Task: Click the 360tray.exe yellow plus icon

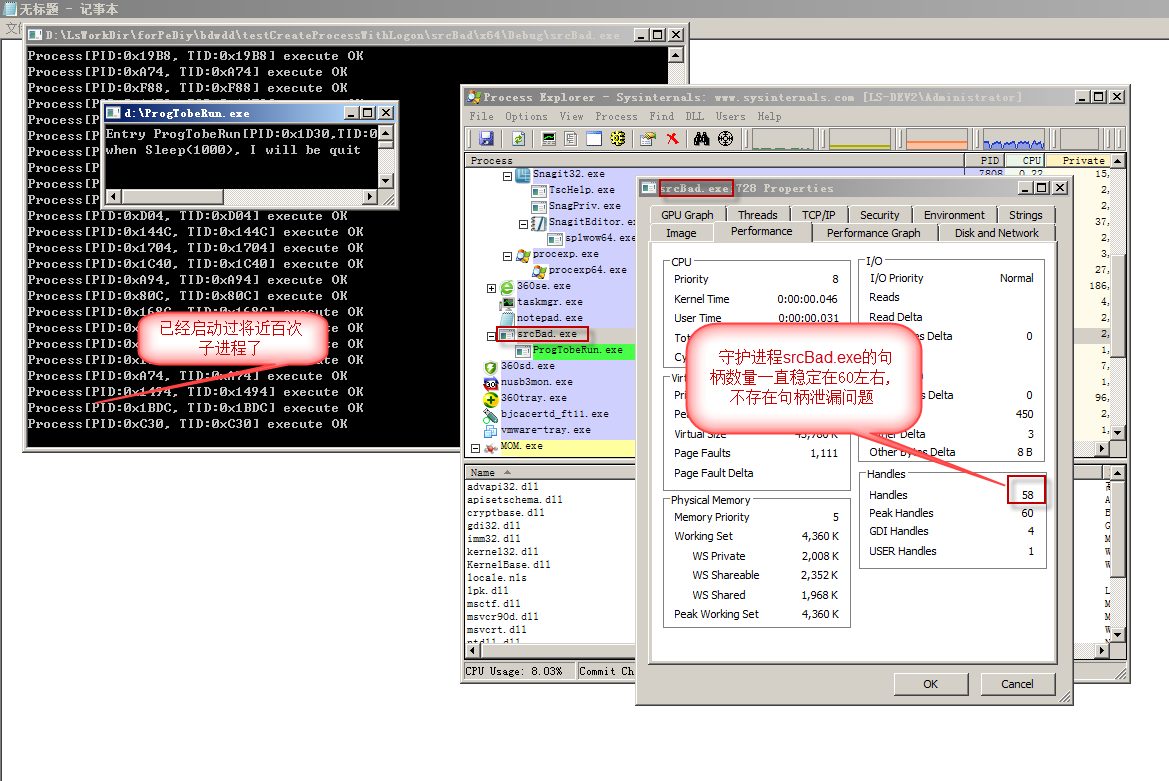Action: point(491,399)
